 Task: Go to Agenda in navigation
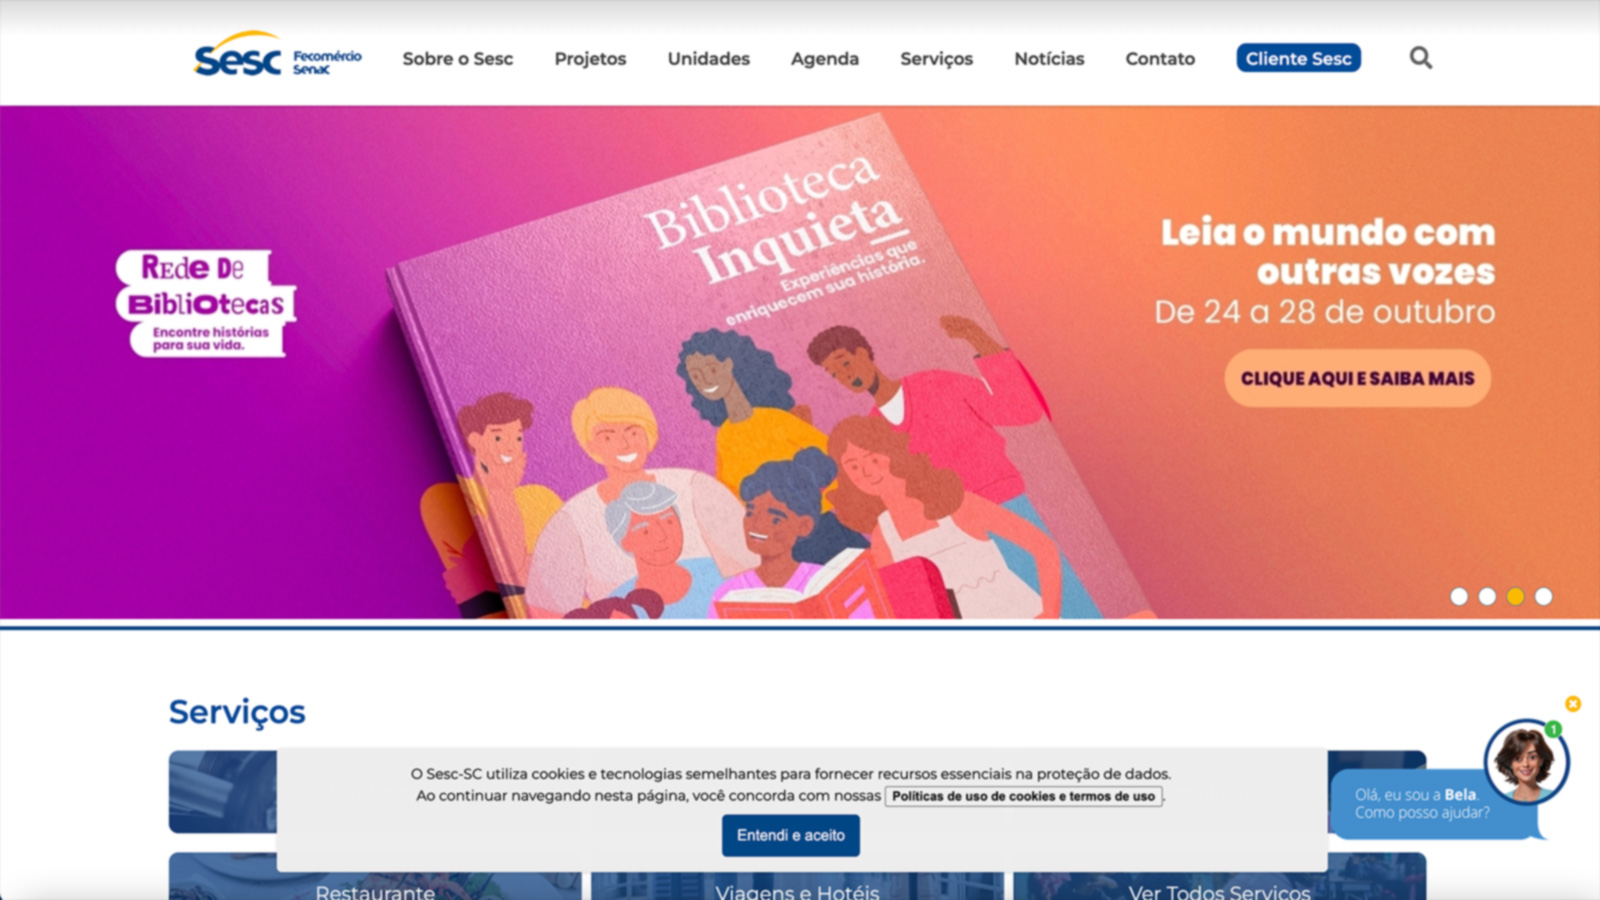click(x=825, y=59)
